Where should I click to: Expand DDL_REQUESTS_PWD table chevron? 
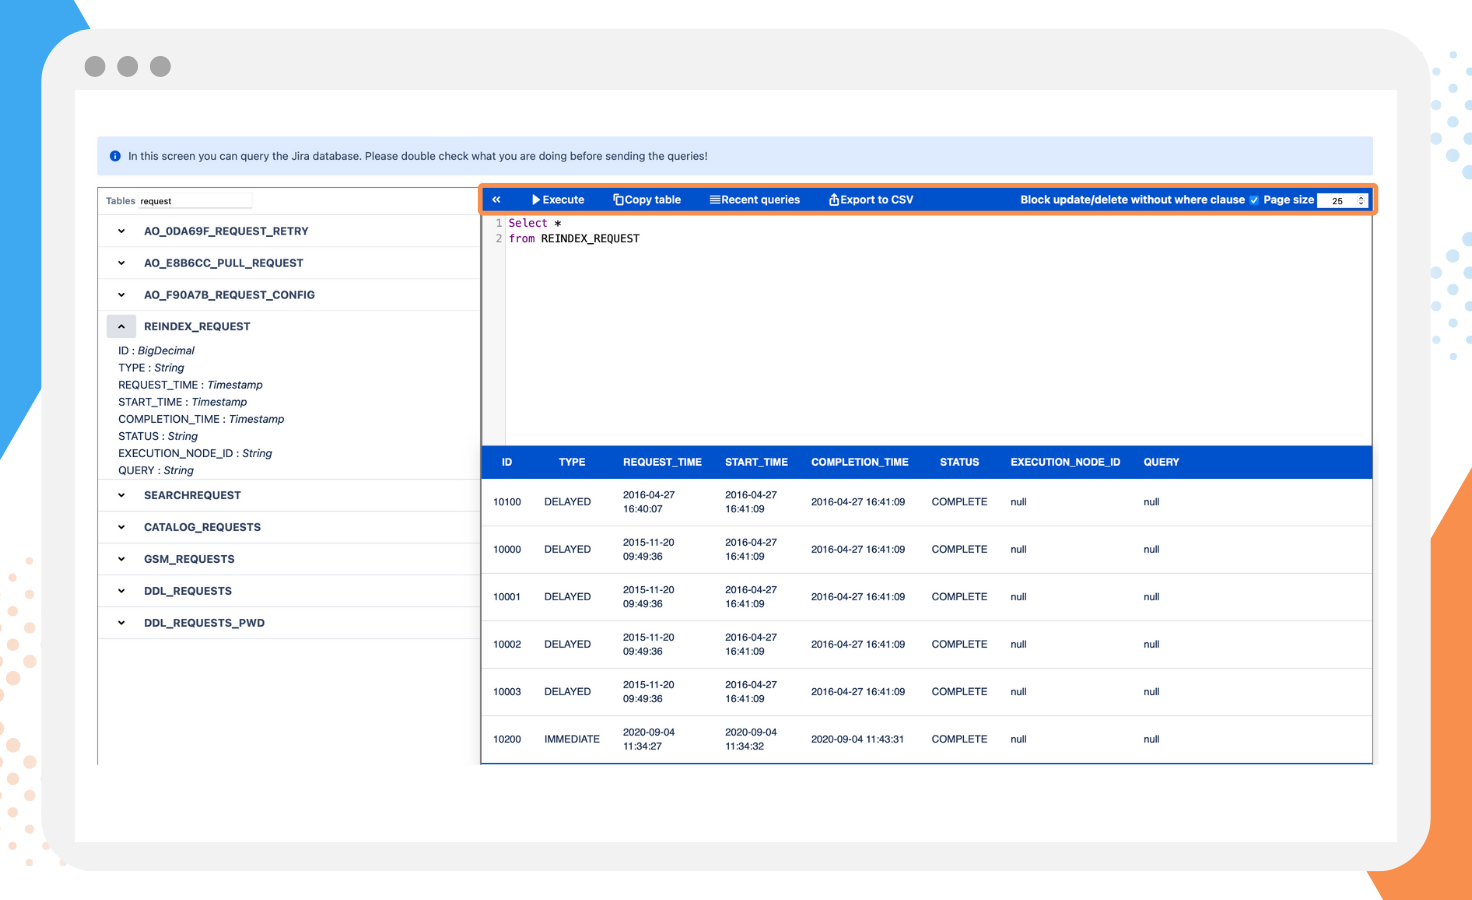tap(121, 623)
